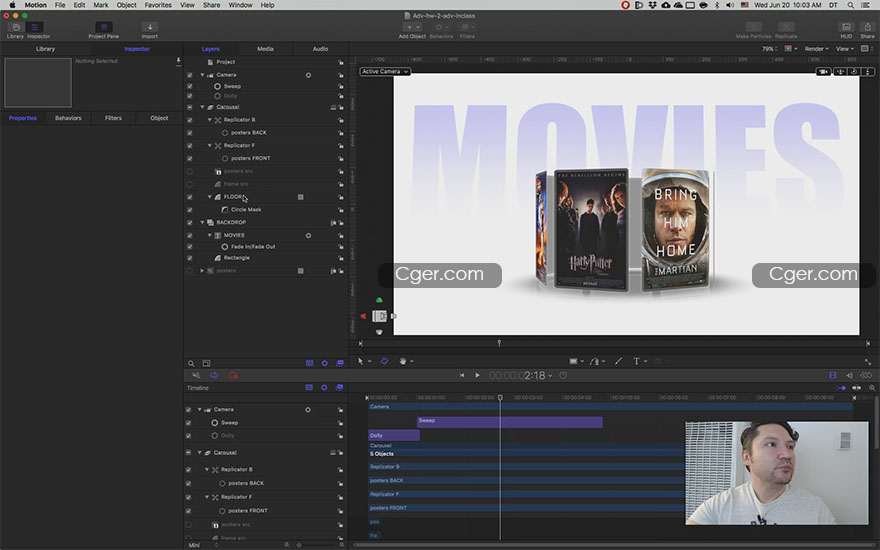The image size is (880, 550).
Task: Open the Library from the toolbar icon
Action: [16, 28]
